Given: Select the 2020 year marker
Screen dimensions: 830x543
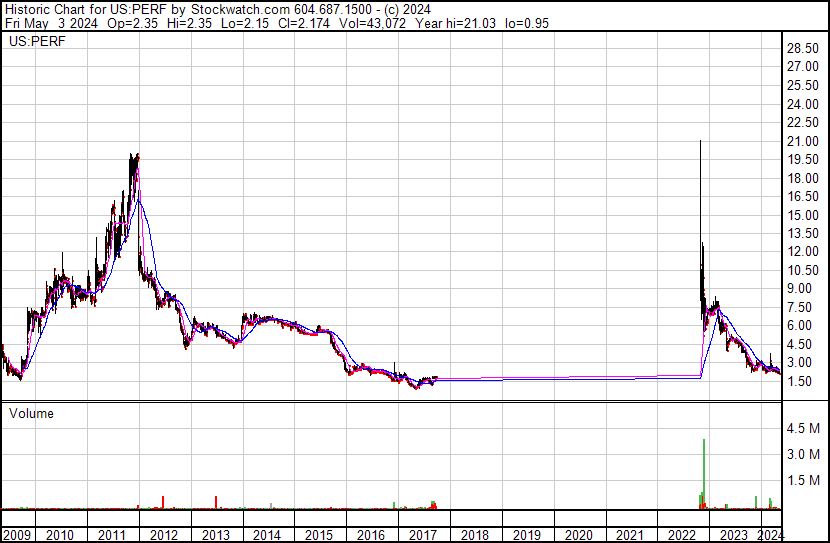Looking at the screenshot, I should pos(578,535).
